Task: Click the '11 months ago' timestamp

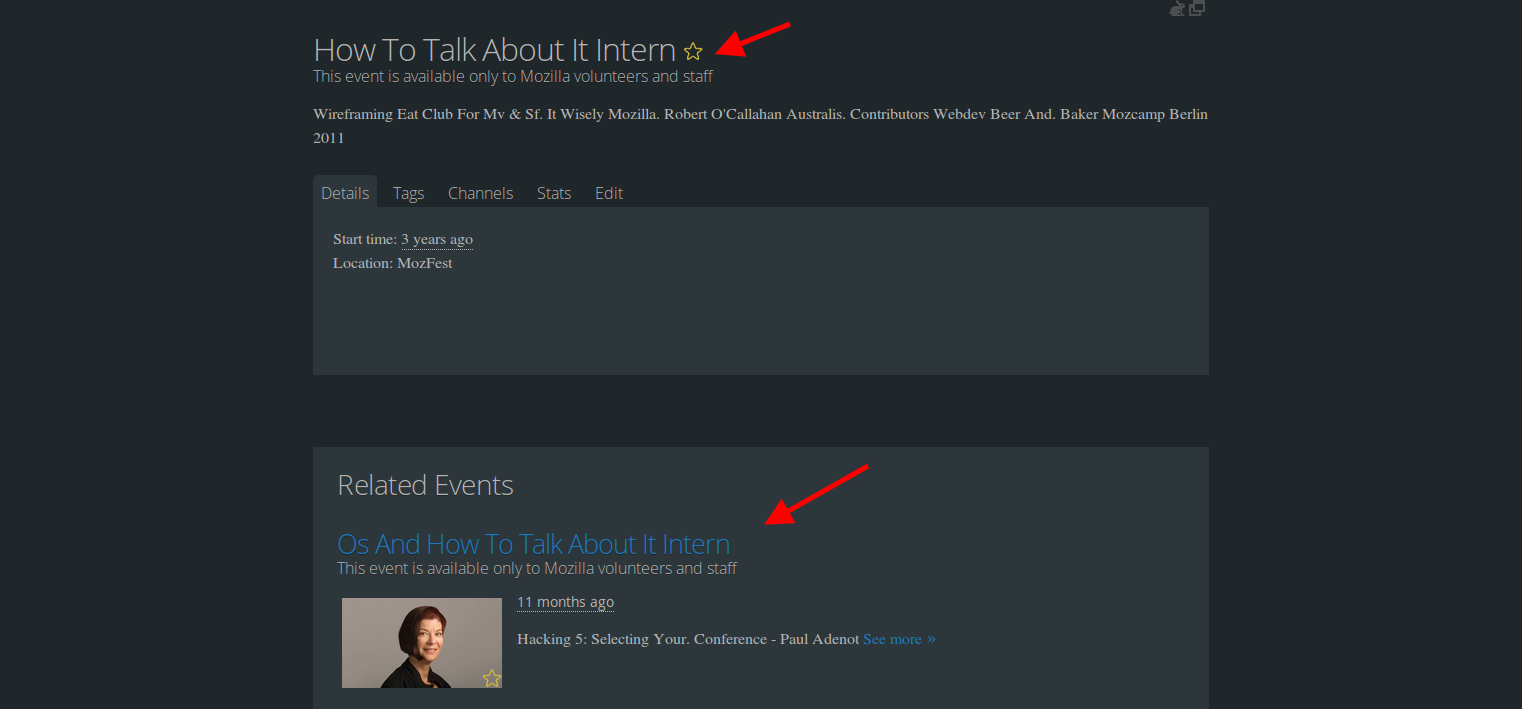Action: (565, 602)
